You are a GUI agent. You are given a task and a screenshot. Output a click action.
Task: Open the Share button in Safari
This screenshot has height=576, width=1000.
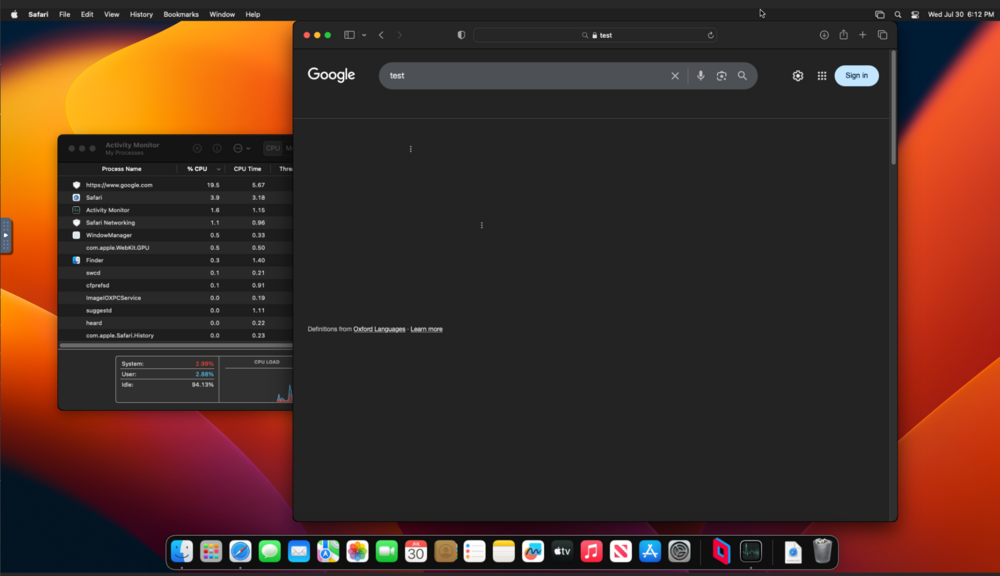click(843, 34)
